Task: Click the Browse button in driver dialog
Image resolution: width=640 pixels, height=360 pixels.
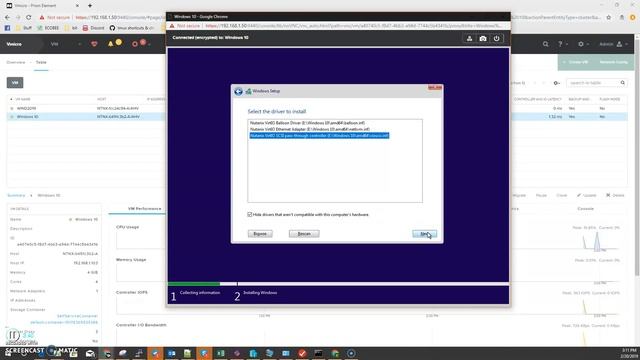Action: pos(260,234)
